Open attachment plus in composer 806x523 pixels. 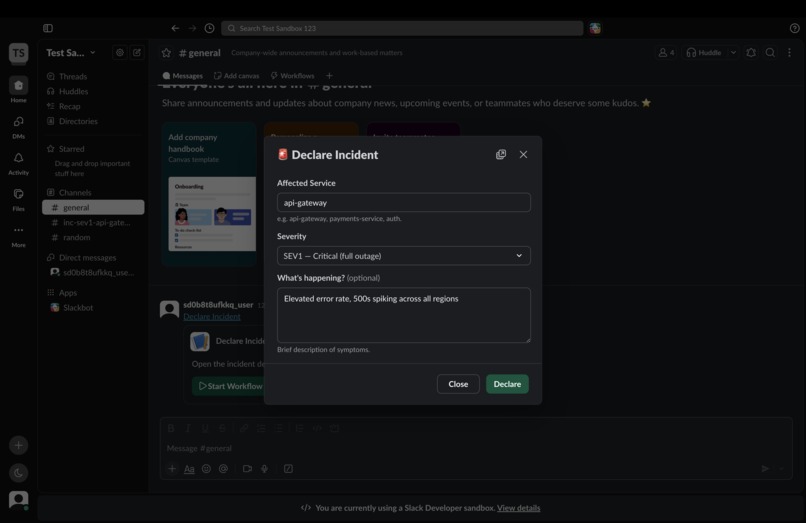pos(172,468)
